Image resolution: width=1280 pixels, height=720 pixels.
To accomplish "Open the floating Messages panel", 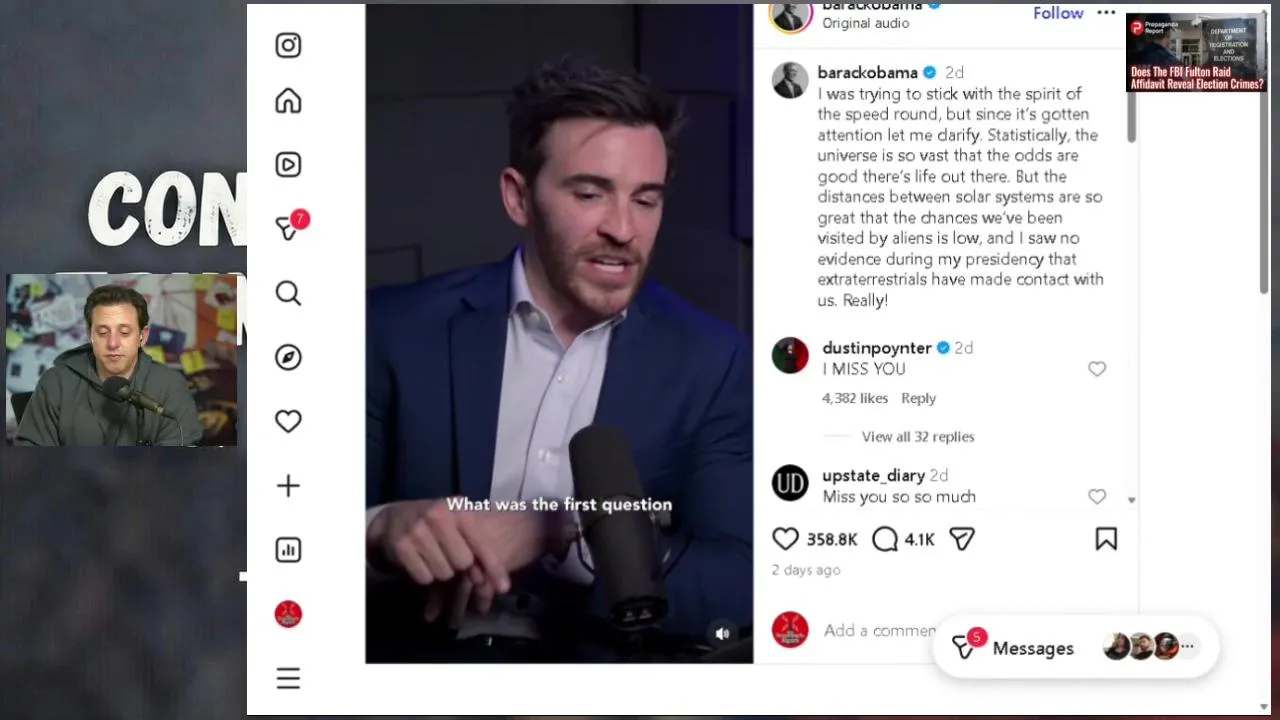I will pos(1075,648).
